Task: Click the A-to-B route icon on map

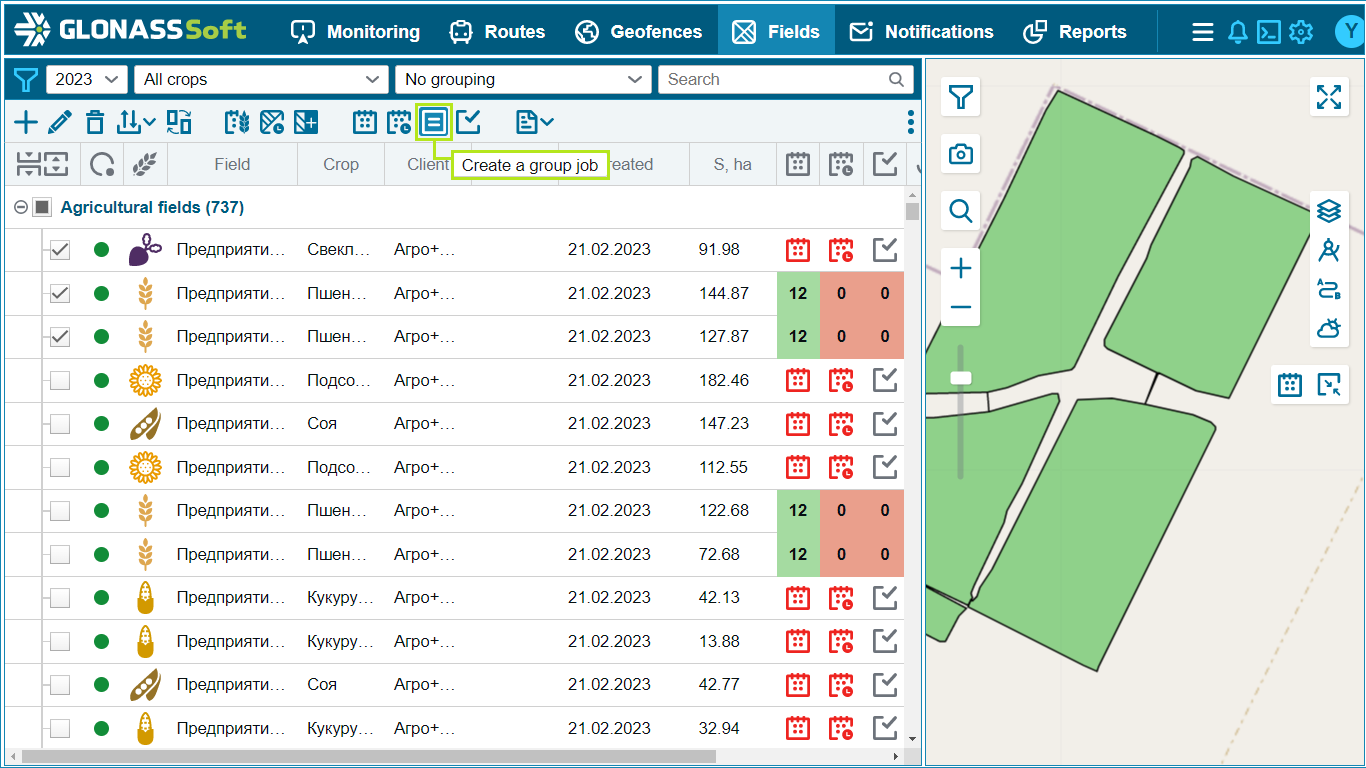Action: click(x=1328, y=289)
